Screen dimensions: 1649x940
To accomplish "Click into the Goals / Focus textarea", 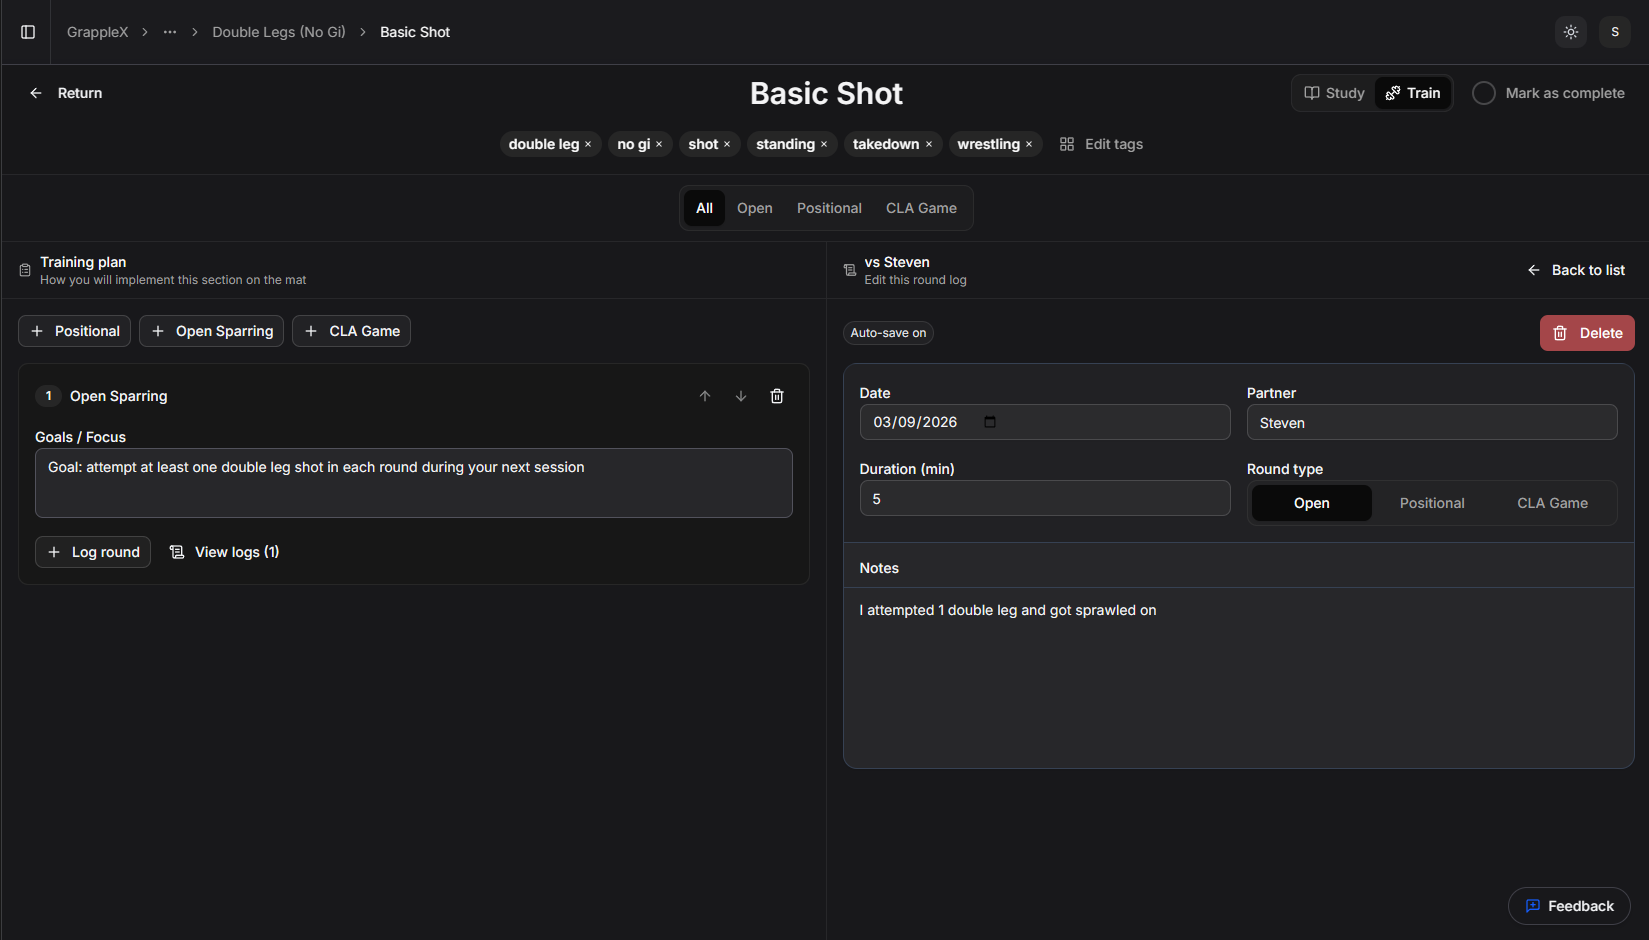I will click(414, 483).
